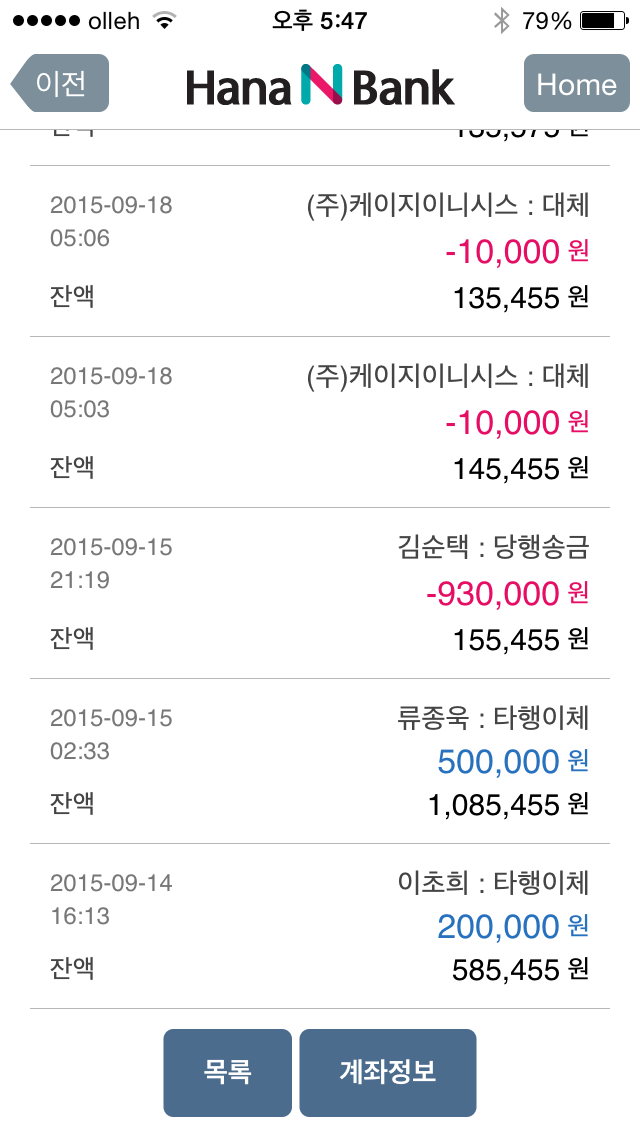Tap the 1,085,455 원 balance
The image size is (640, 1136).
pyautogui.click(x=509, y=805)
